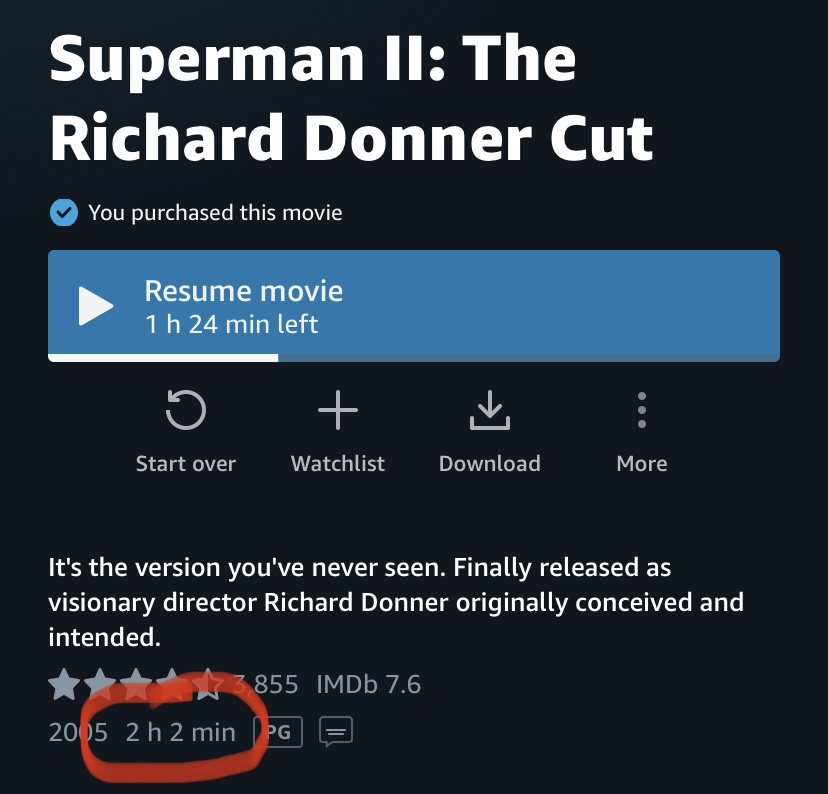Tap the plus icon for Watchlist

coord(337,410)
